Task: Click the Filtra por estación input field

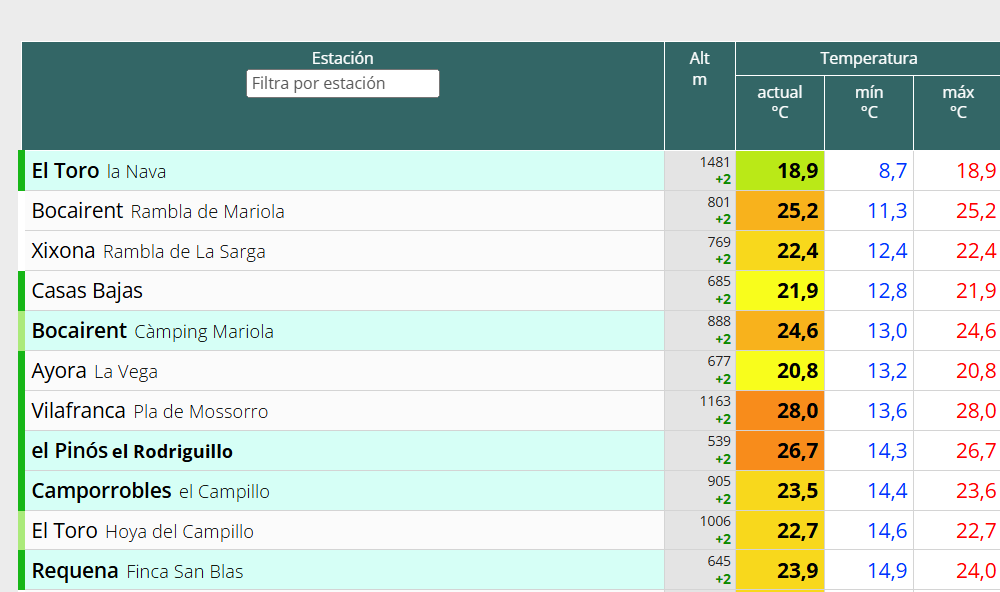Action: pos(342,84)
